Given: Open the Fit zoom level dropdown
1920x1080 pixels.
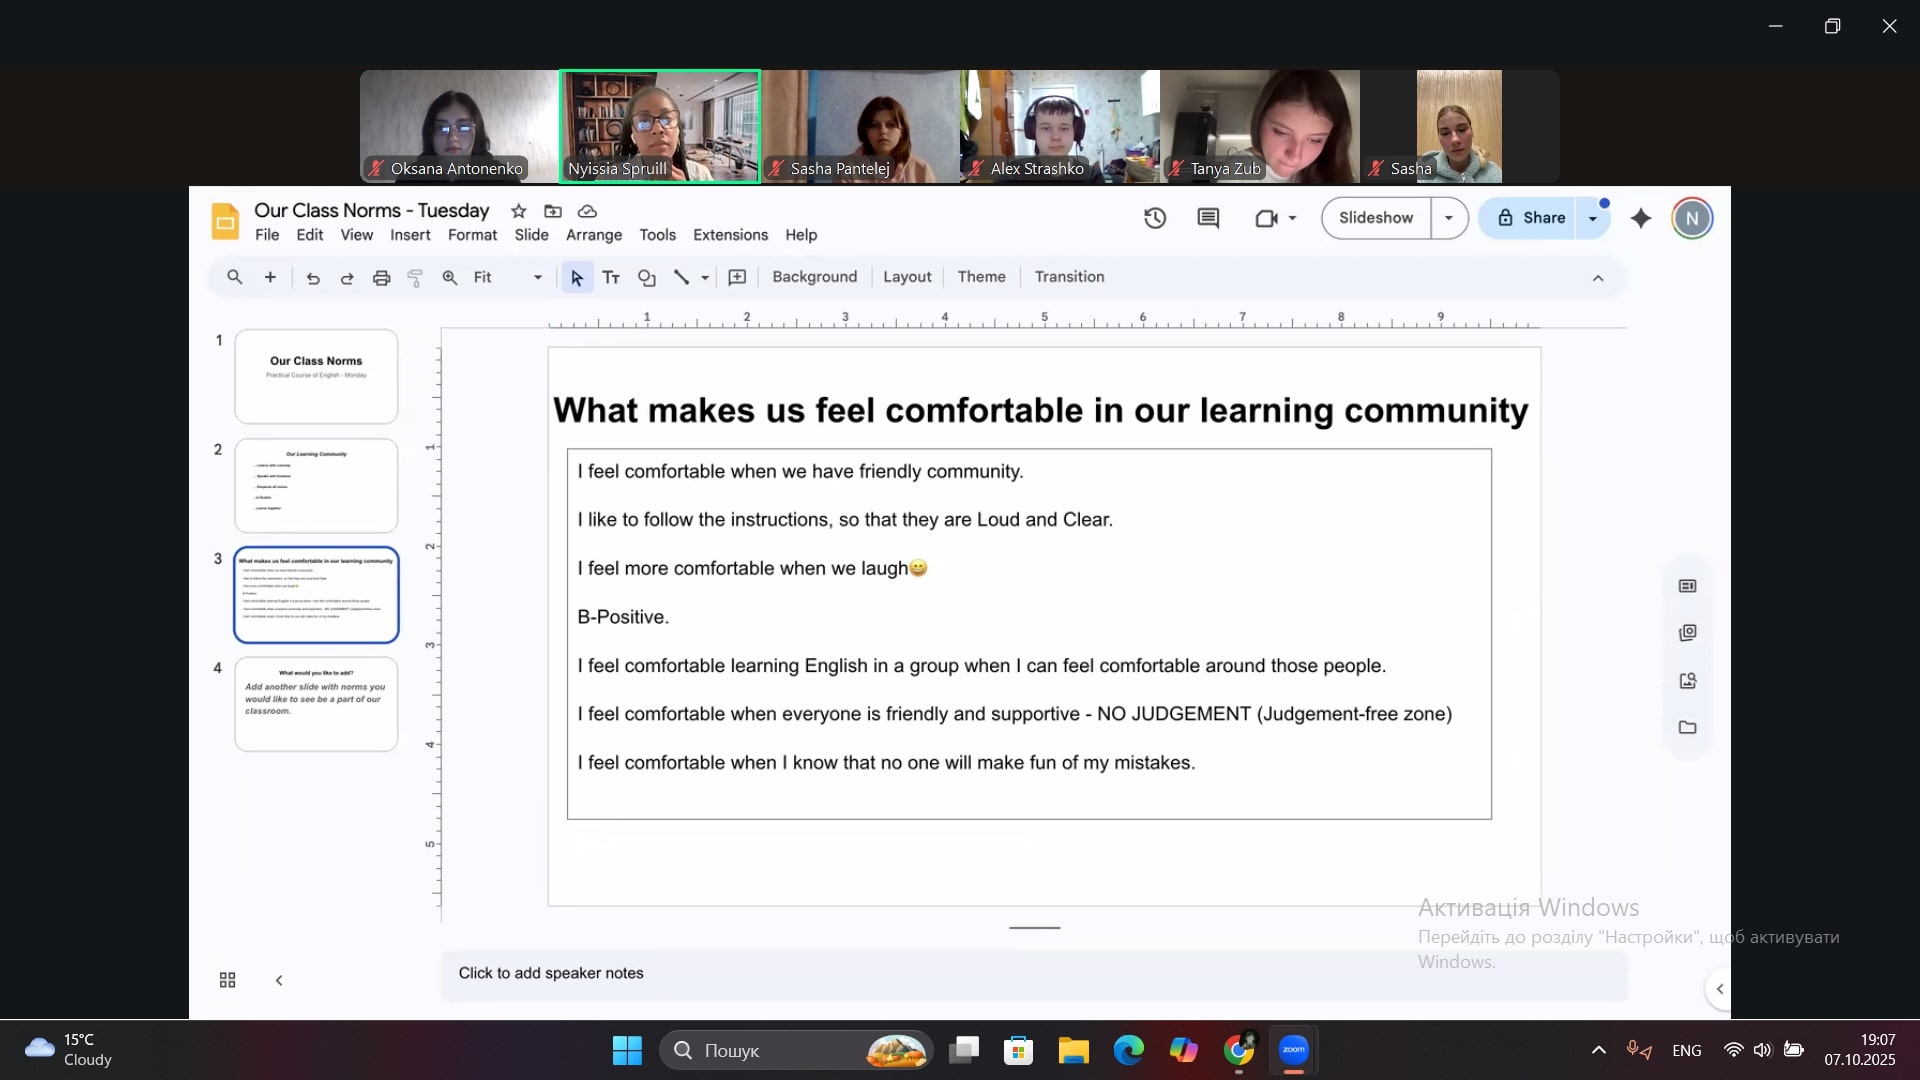Looking at the screenshot, I should coord(508,278).
